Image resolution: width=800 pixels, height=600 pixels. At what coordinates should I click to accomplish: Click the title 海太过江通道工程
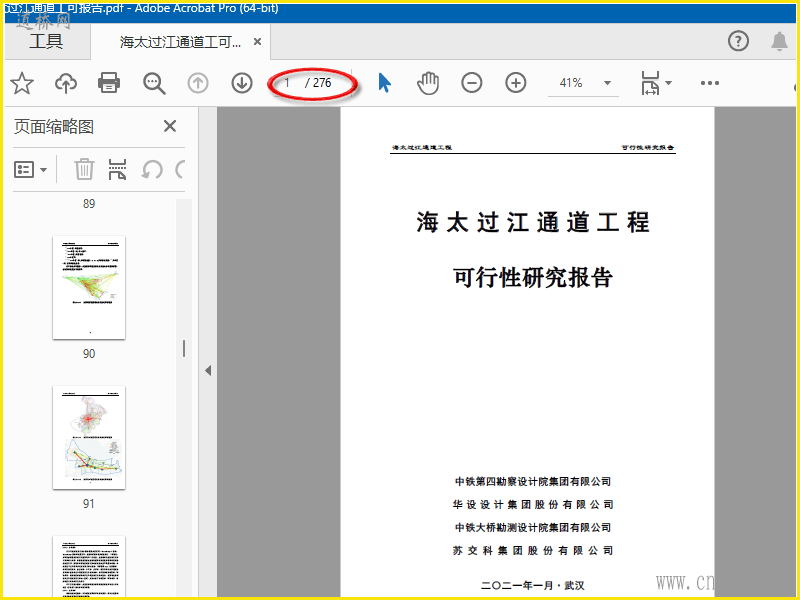click(533, 222)
